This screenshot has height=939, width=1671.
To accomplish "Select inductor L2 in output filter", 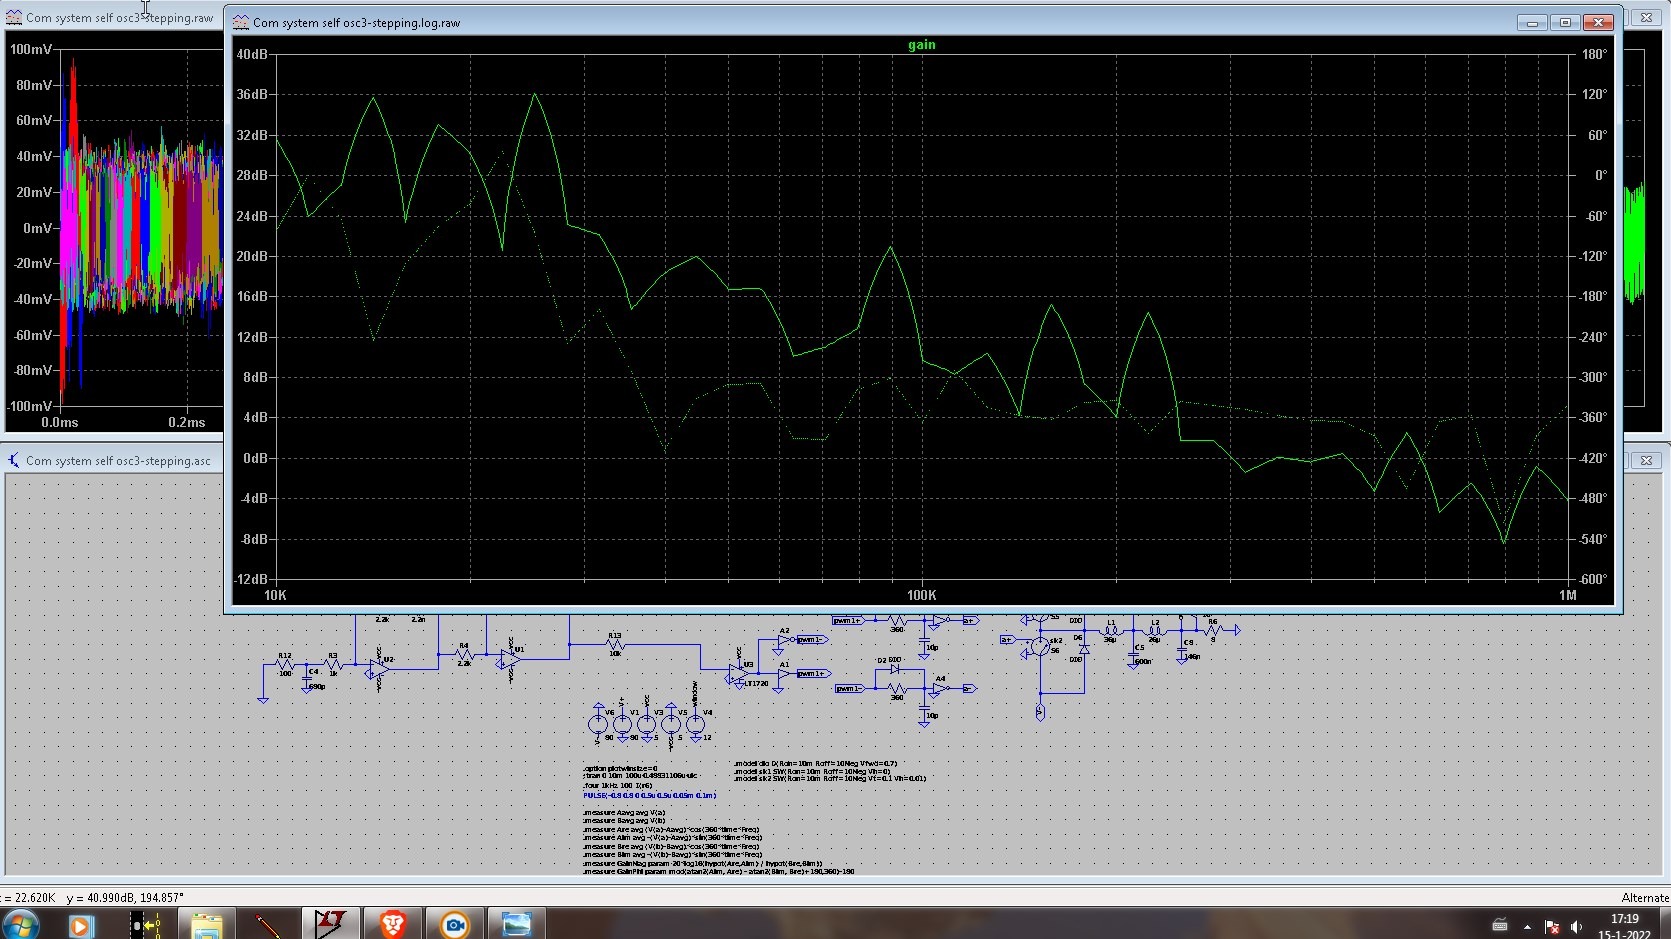I will [1154, 630].
